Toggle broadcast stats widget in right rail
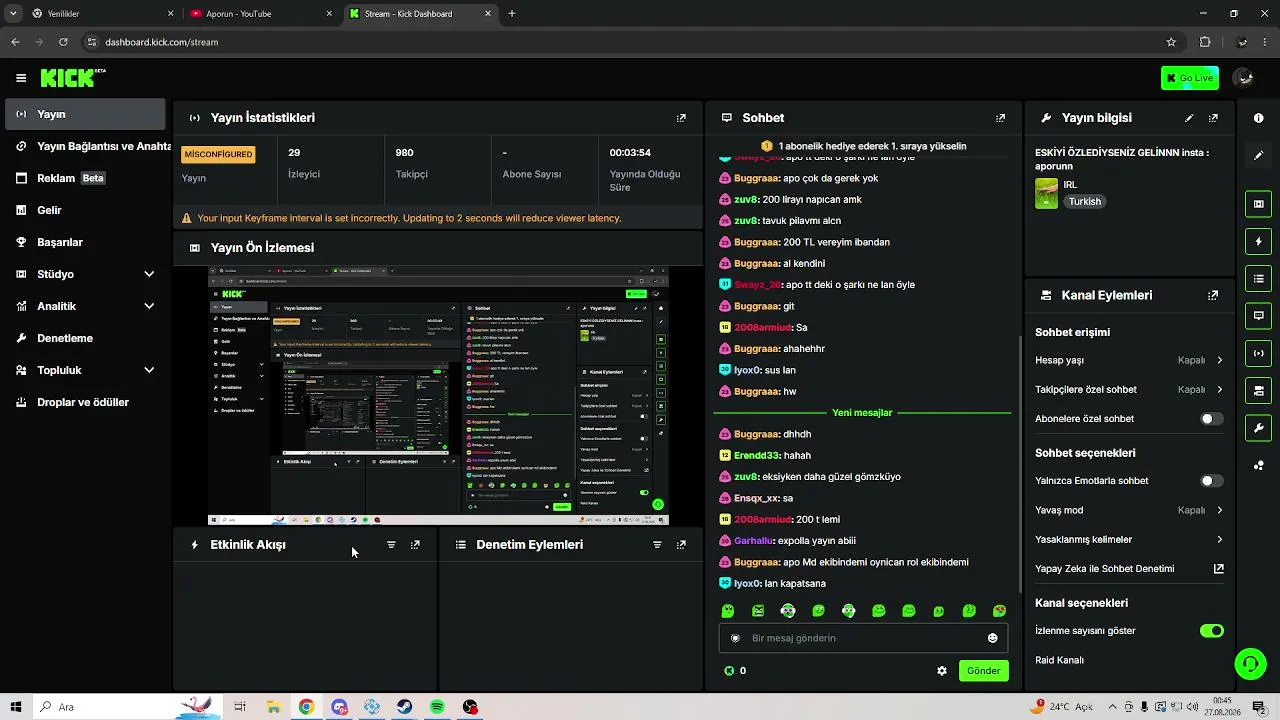The width and height of the screenshot is (1280, 720). point(1258,353)
